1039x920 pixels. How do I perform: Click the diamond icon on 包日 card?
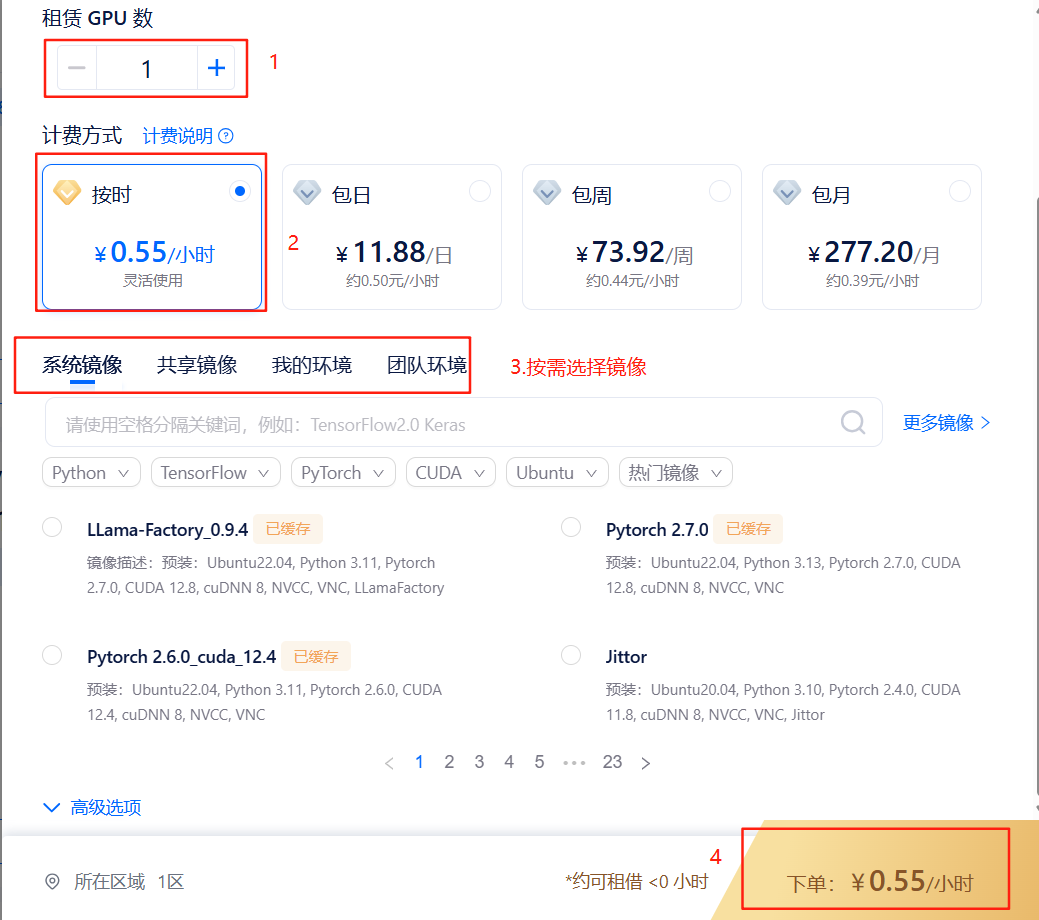pos(307,193)
